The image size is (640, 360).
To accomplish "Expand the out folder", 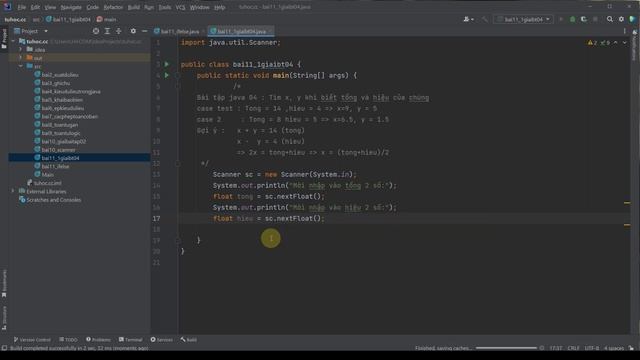I will click(x=21, y=58).
